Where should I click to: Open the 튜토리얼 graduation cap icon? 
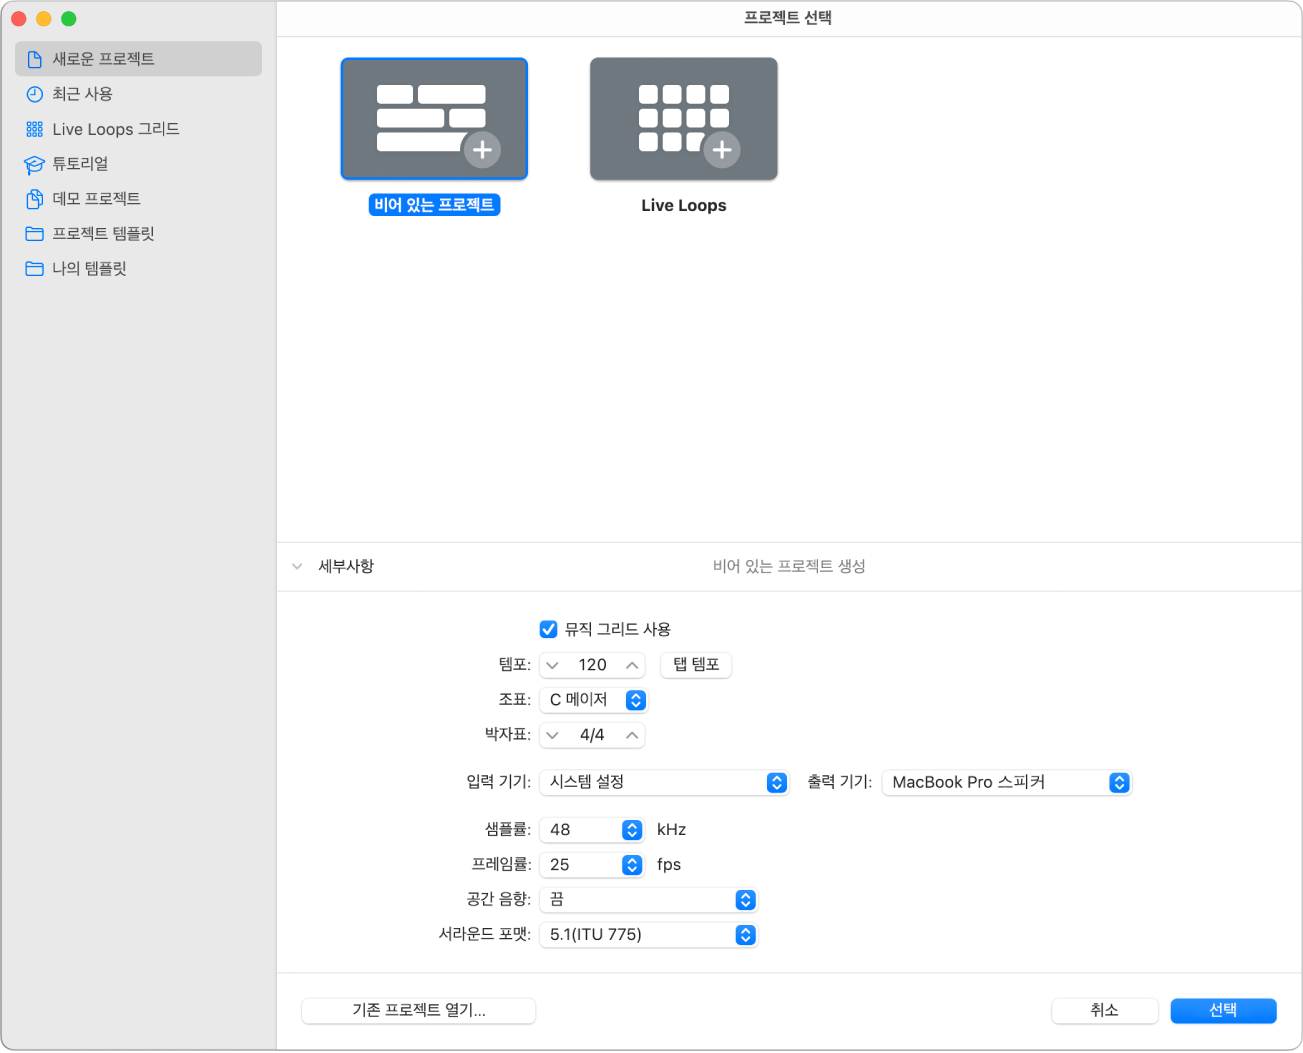35,164
